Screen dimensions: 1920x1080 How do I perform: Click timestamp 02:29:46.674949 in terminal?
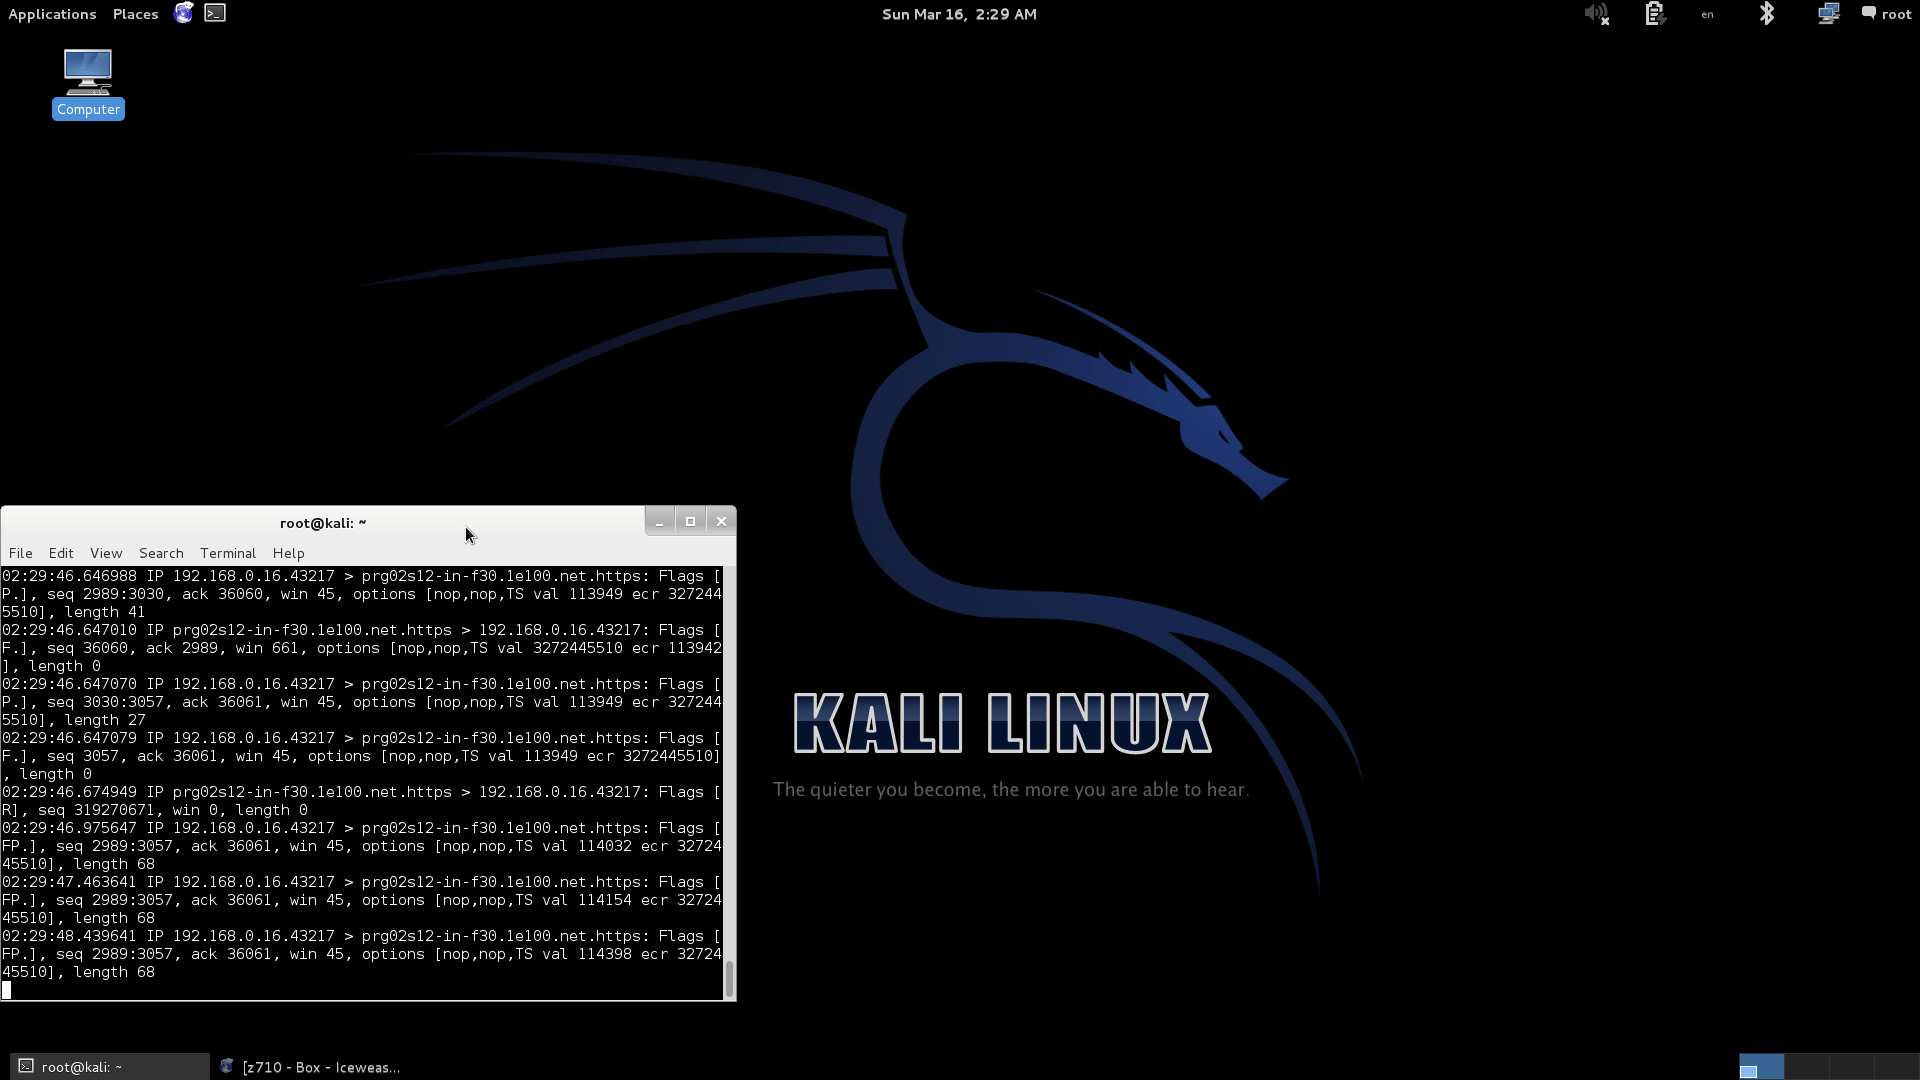69,792
